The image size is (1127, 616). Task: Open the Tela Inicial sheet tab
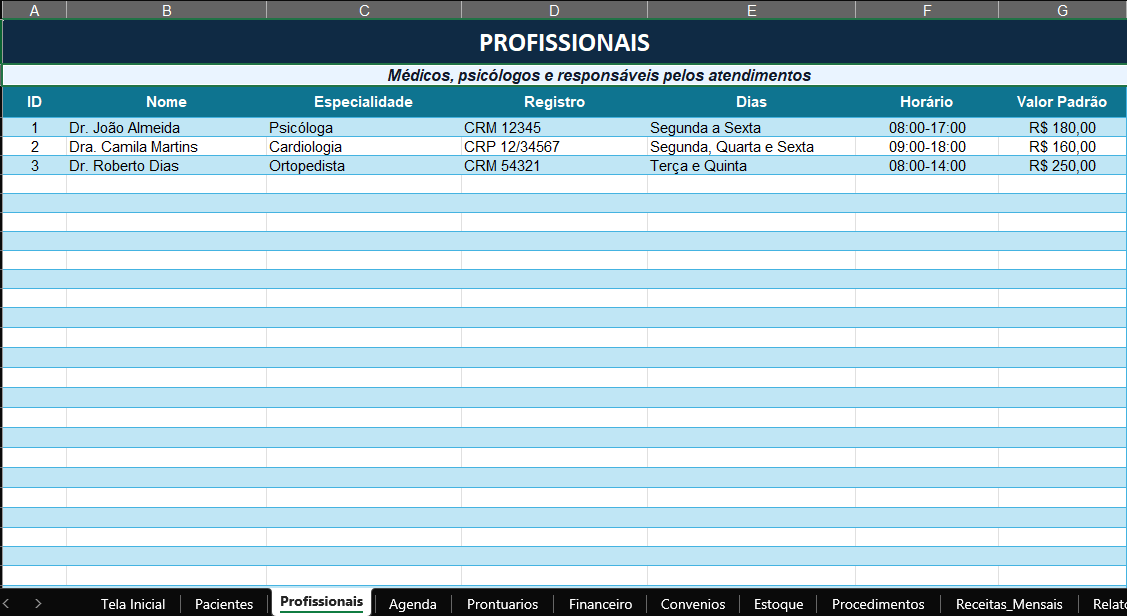pyautogui.click(x=133, y=604)
